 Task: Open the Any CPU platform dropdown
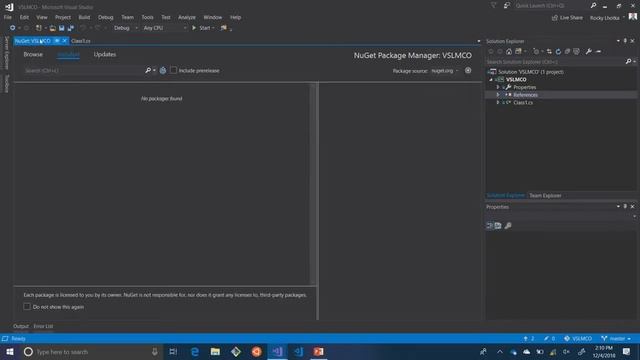click(x=165, y=28)
